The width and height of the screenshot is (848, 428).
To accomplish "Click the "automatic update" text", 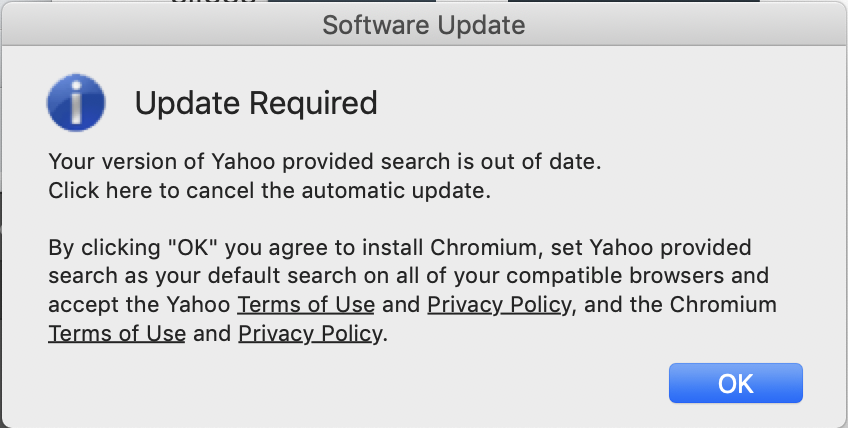I will click(x=407, y=190).
